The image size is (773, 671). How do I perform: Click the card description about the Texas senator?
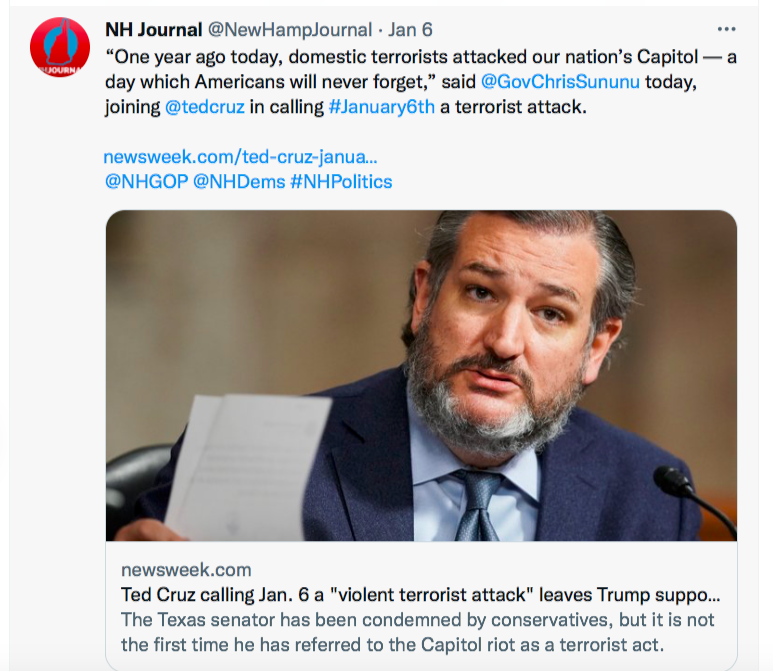coord(420,631)
